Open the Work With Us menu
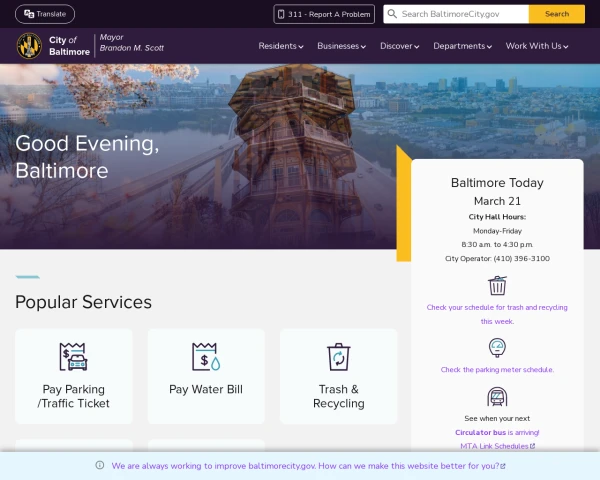 click(537, 46)
